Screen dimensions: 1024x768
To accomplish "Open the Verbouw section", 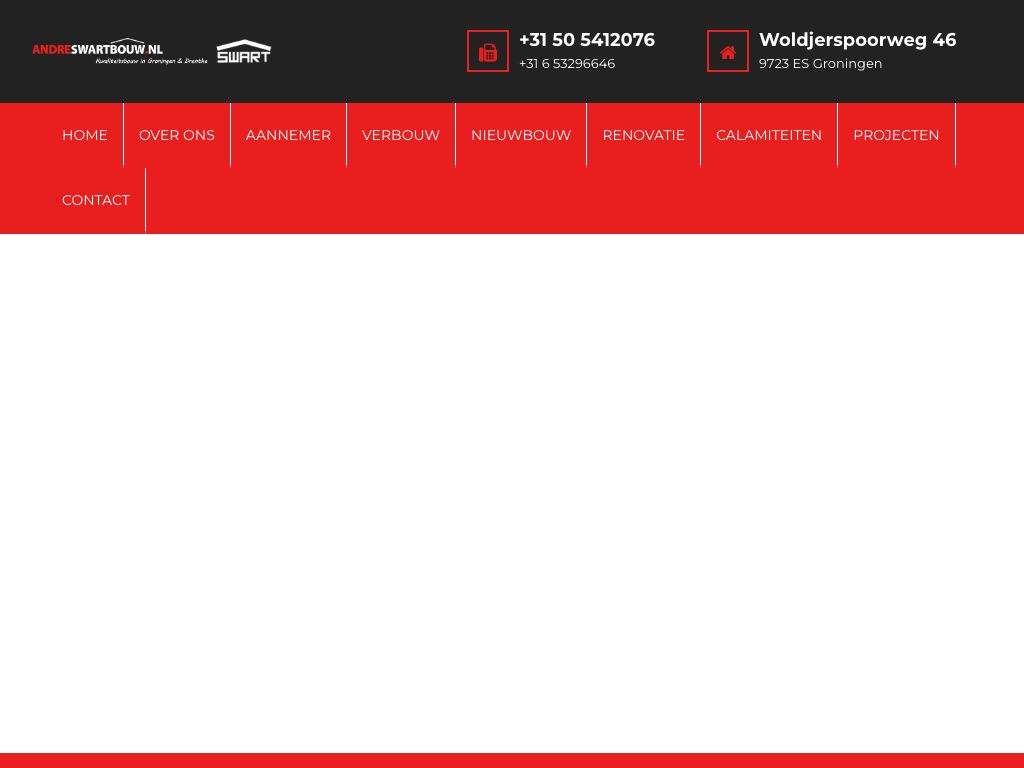I will (x=401, y=135).
